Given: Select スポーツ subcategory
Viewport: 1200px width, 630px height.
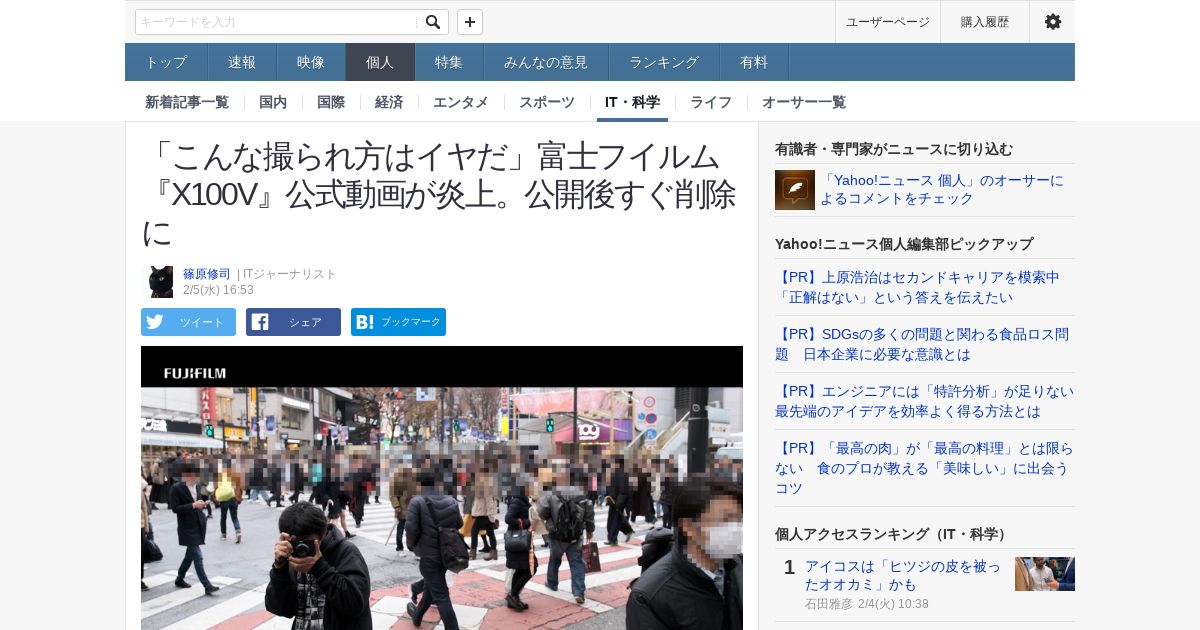Looking at the screenshot, I should pyautogui.click(x=547, y=102).
